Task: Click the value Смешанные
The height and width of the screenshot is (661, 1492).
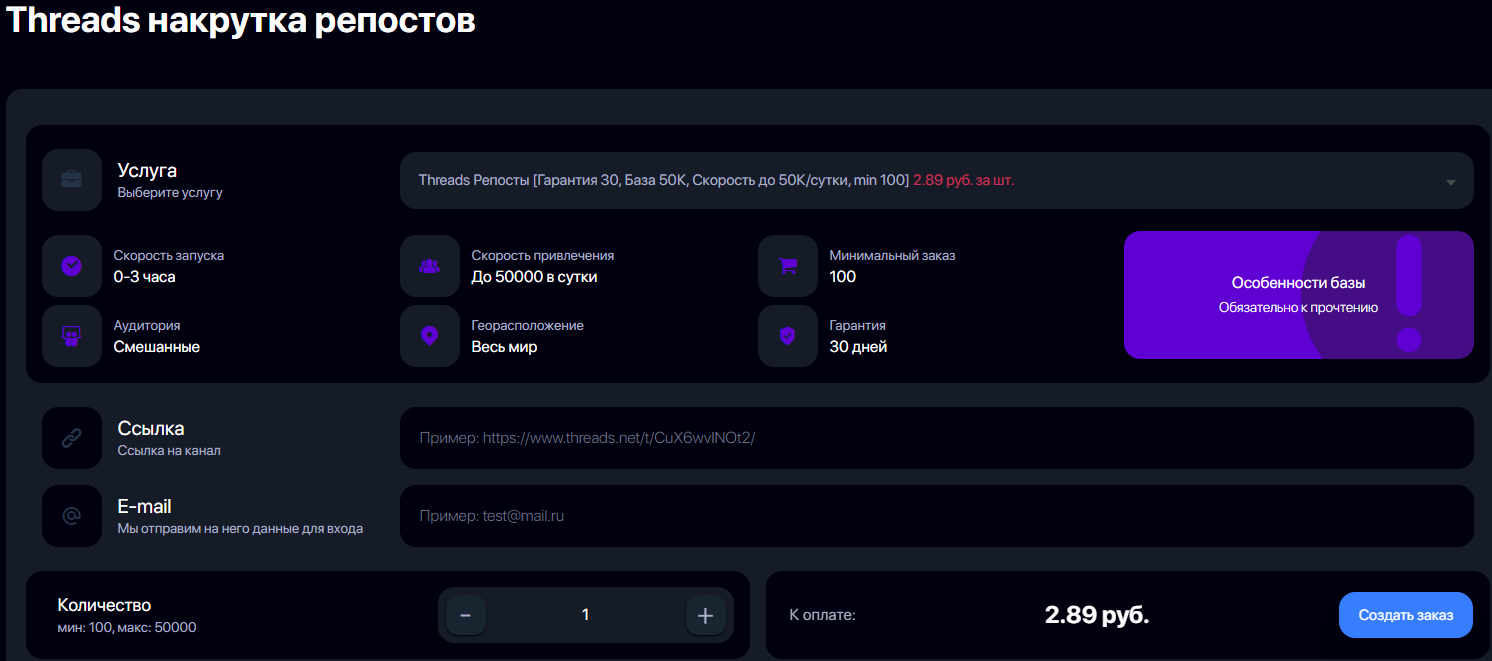Action: (157, 347)
